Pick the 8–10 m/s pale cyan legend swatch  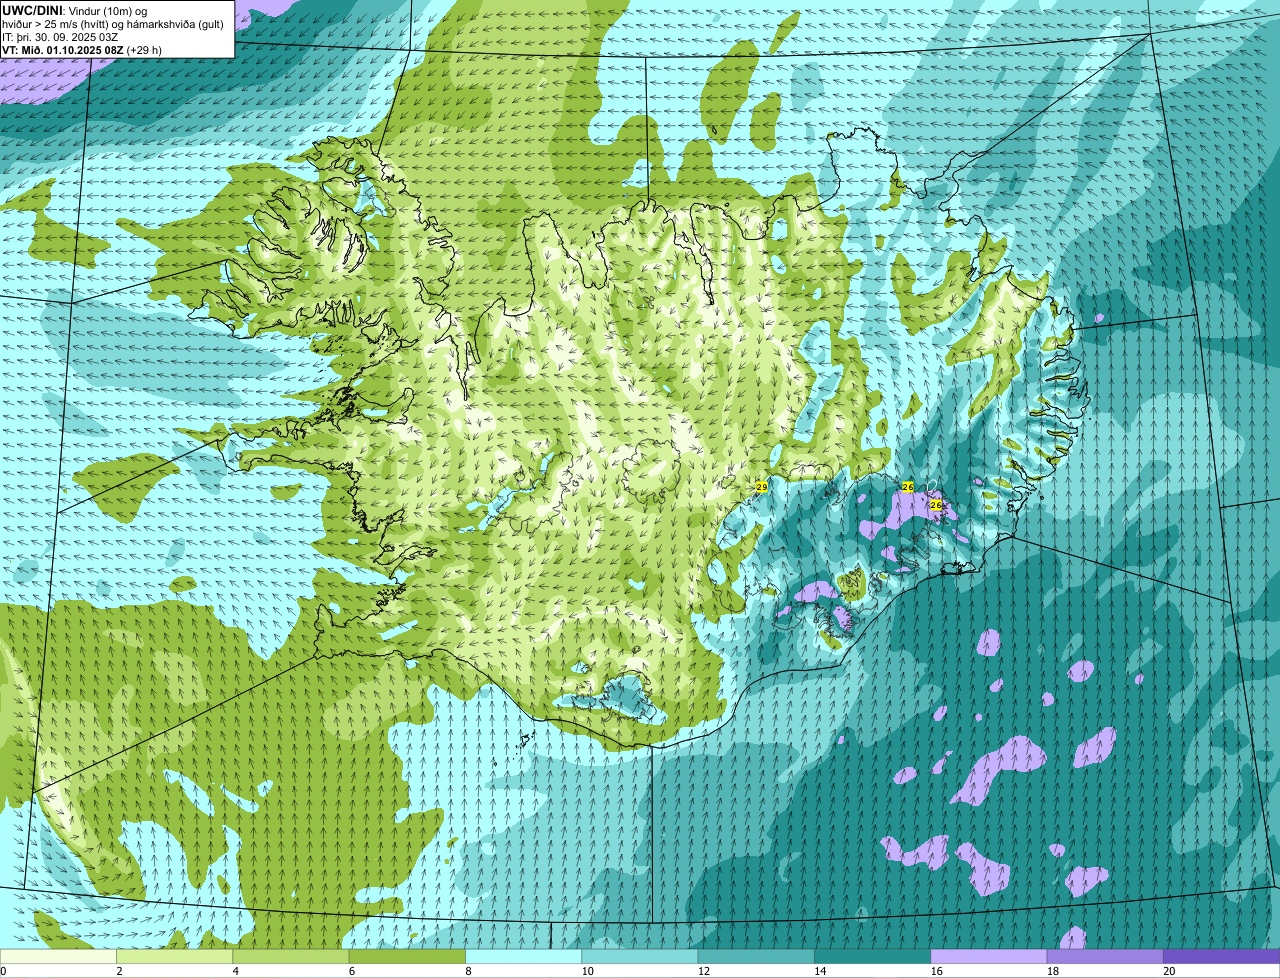pos(524,956)
